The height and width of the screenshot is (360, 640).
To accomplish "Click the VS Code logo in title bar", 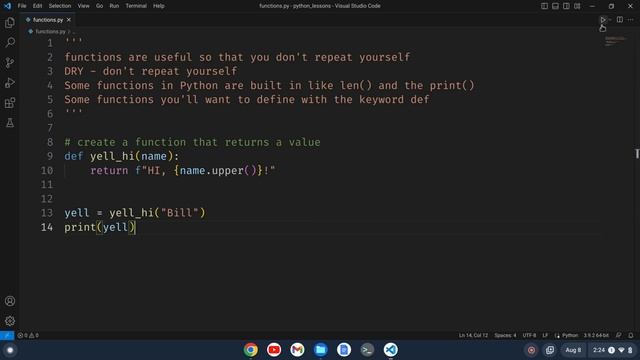I will point(7,6).
